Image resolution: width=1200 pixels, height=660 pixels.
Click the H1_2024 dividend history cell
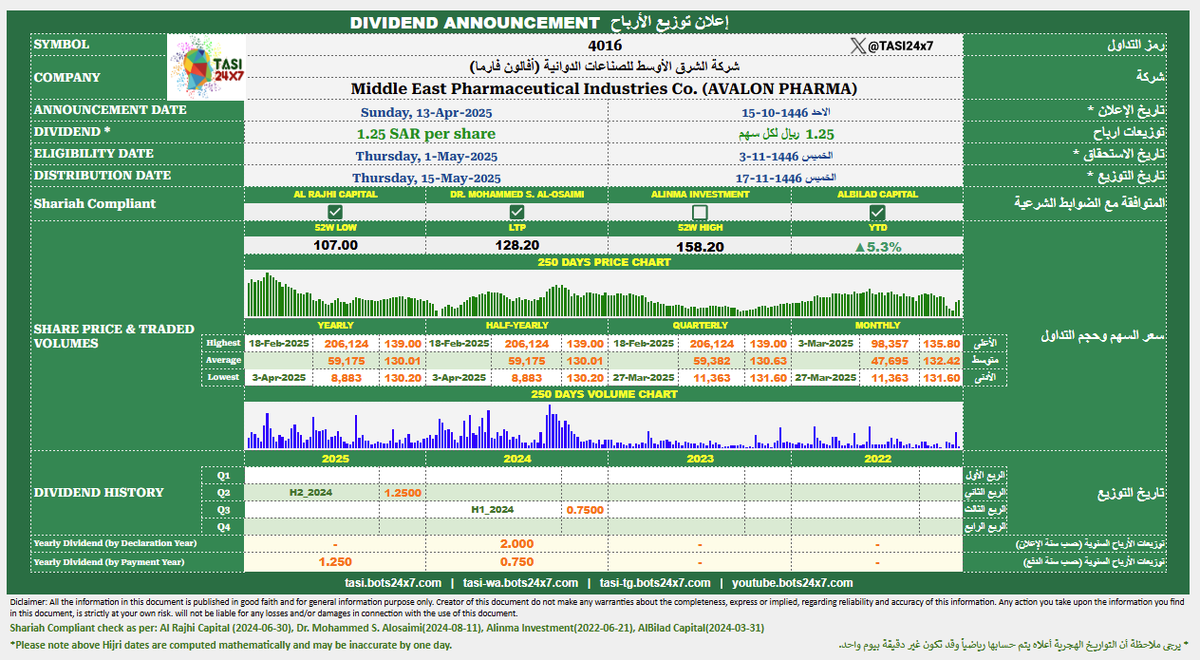pos(493,509)
